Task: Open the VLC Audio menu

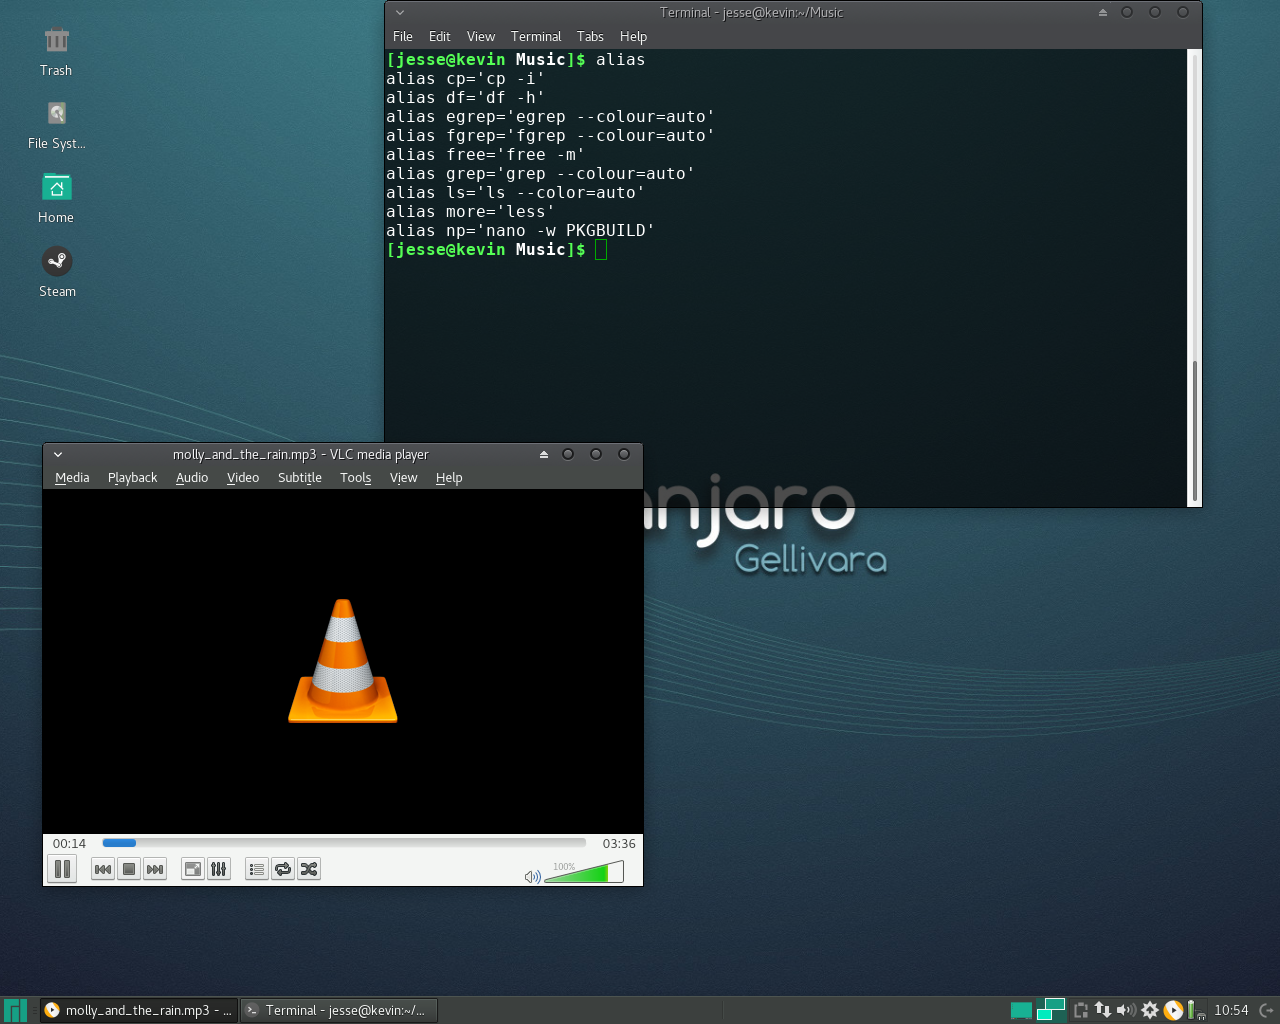Action: click(x=192, y=478)
